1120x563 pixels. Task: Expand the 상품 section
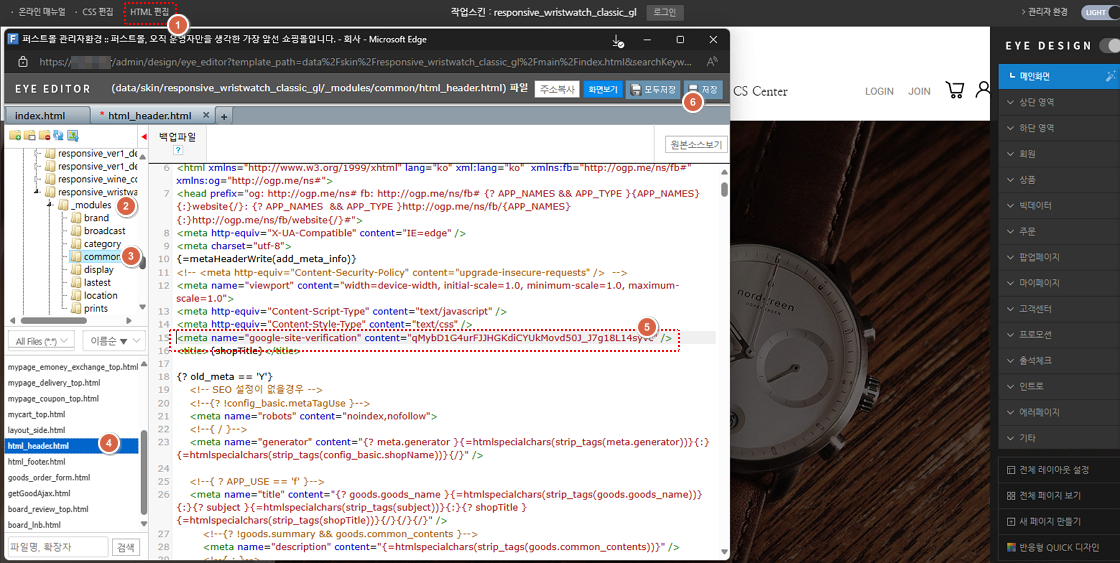(x=1059, y=180)
